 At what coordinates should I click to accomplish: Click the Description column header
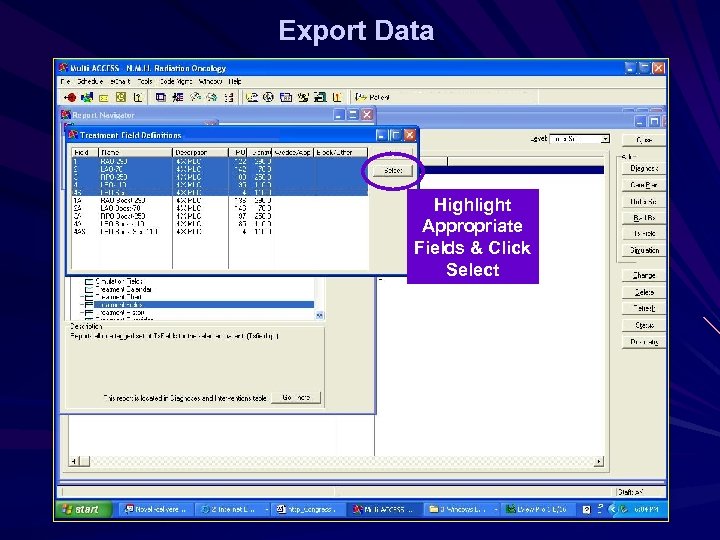(200, 152)
